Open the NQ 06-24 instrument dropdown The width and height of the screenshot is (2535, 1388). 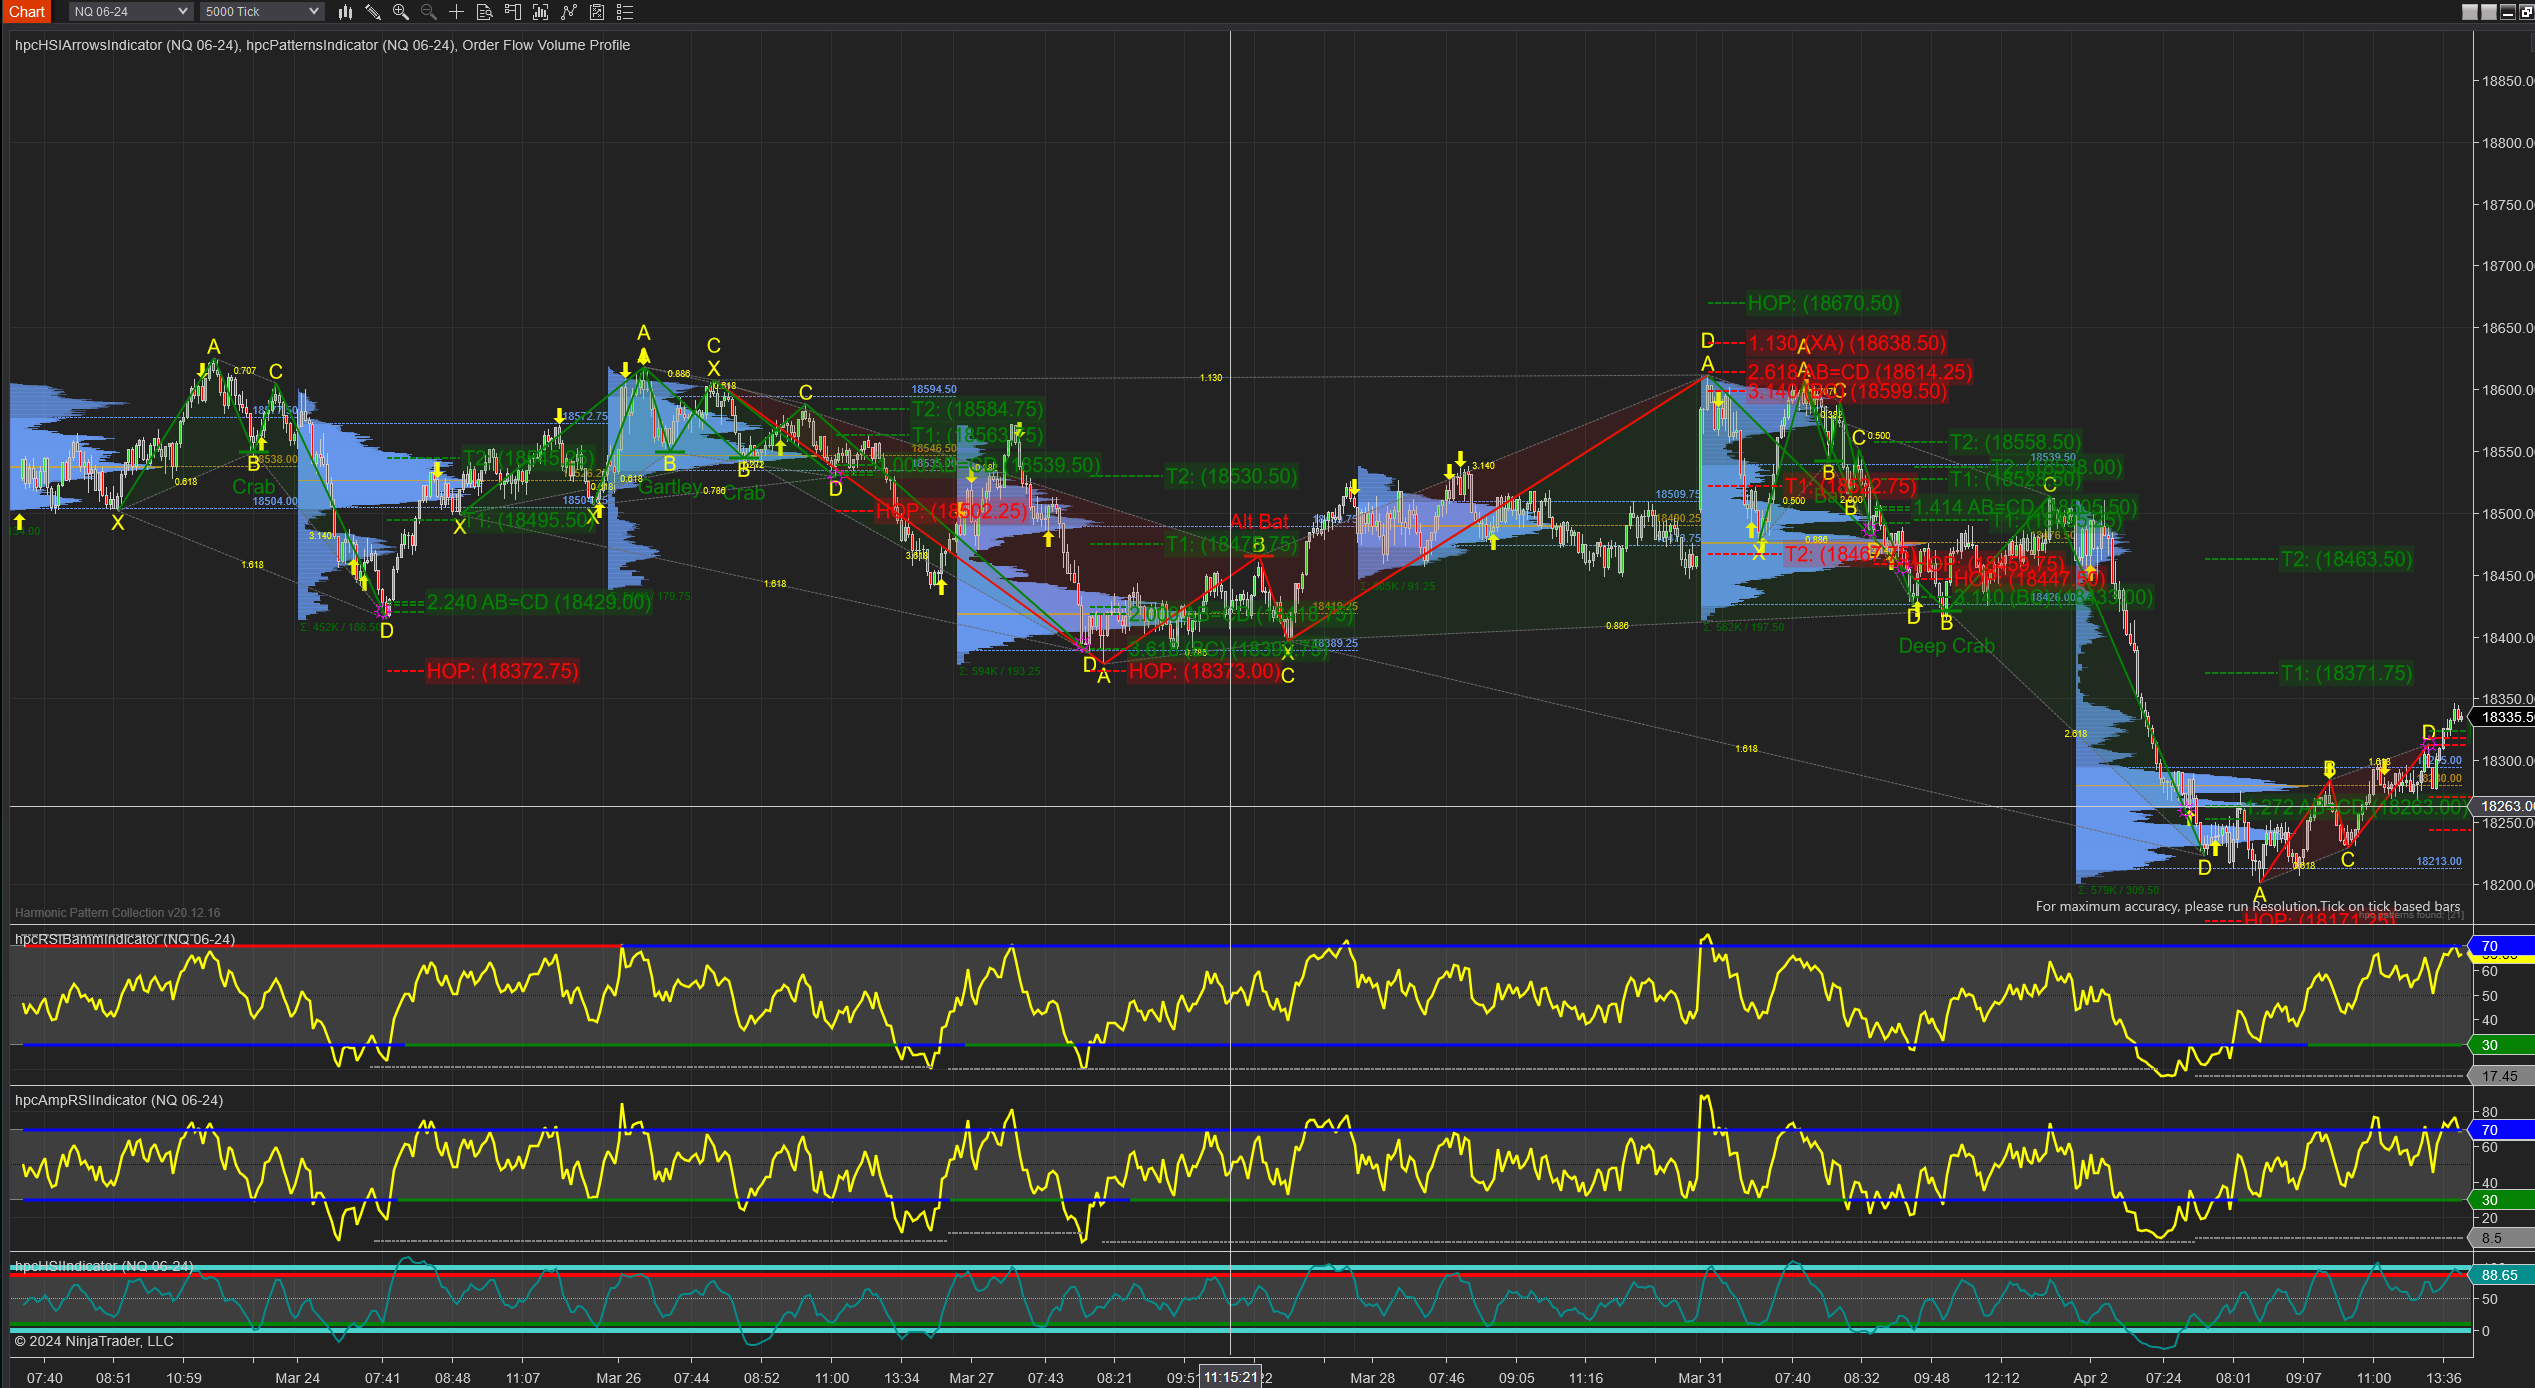[130, 12]
